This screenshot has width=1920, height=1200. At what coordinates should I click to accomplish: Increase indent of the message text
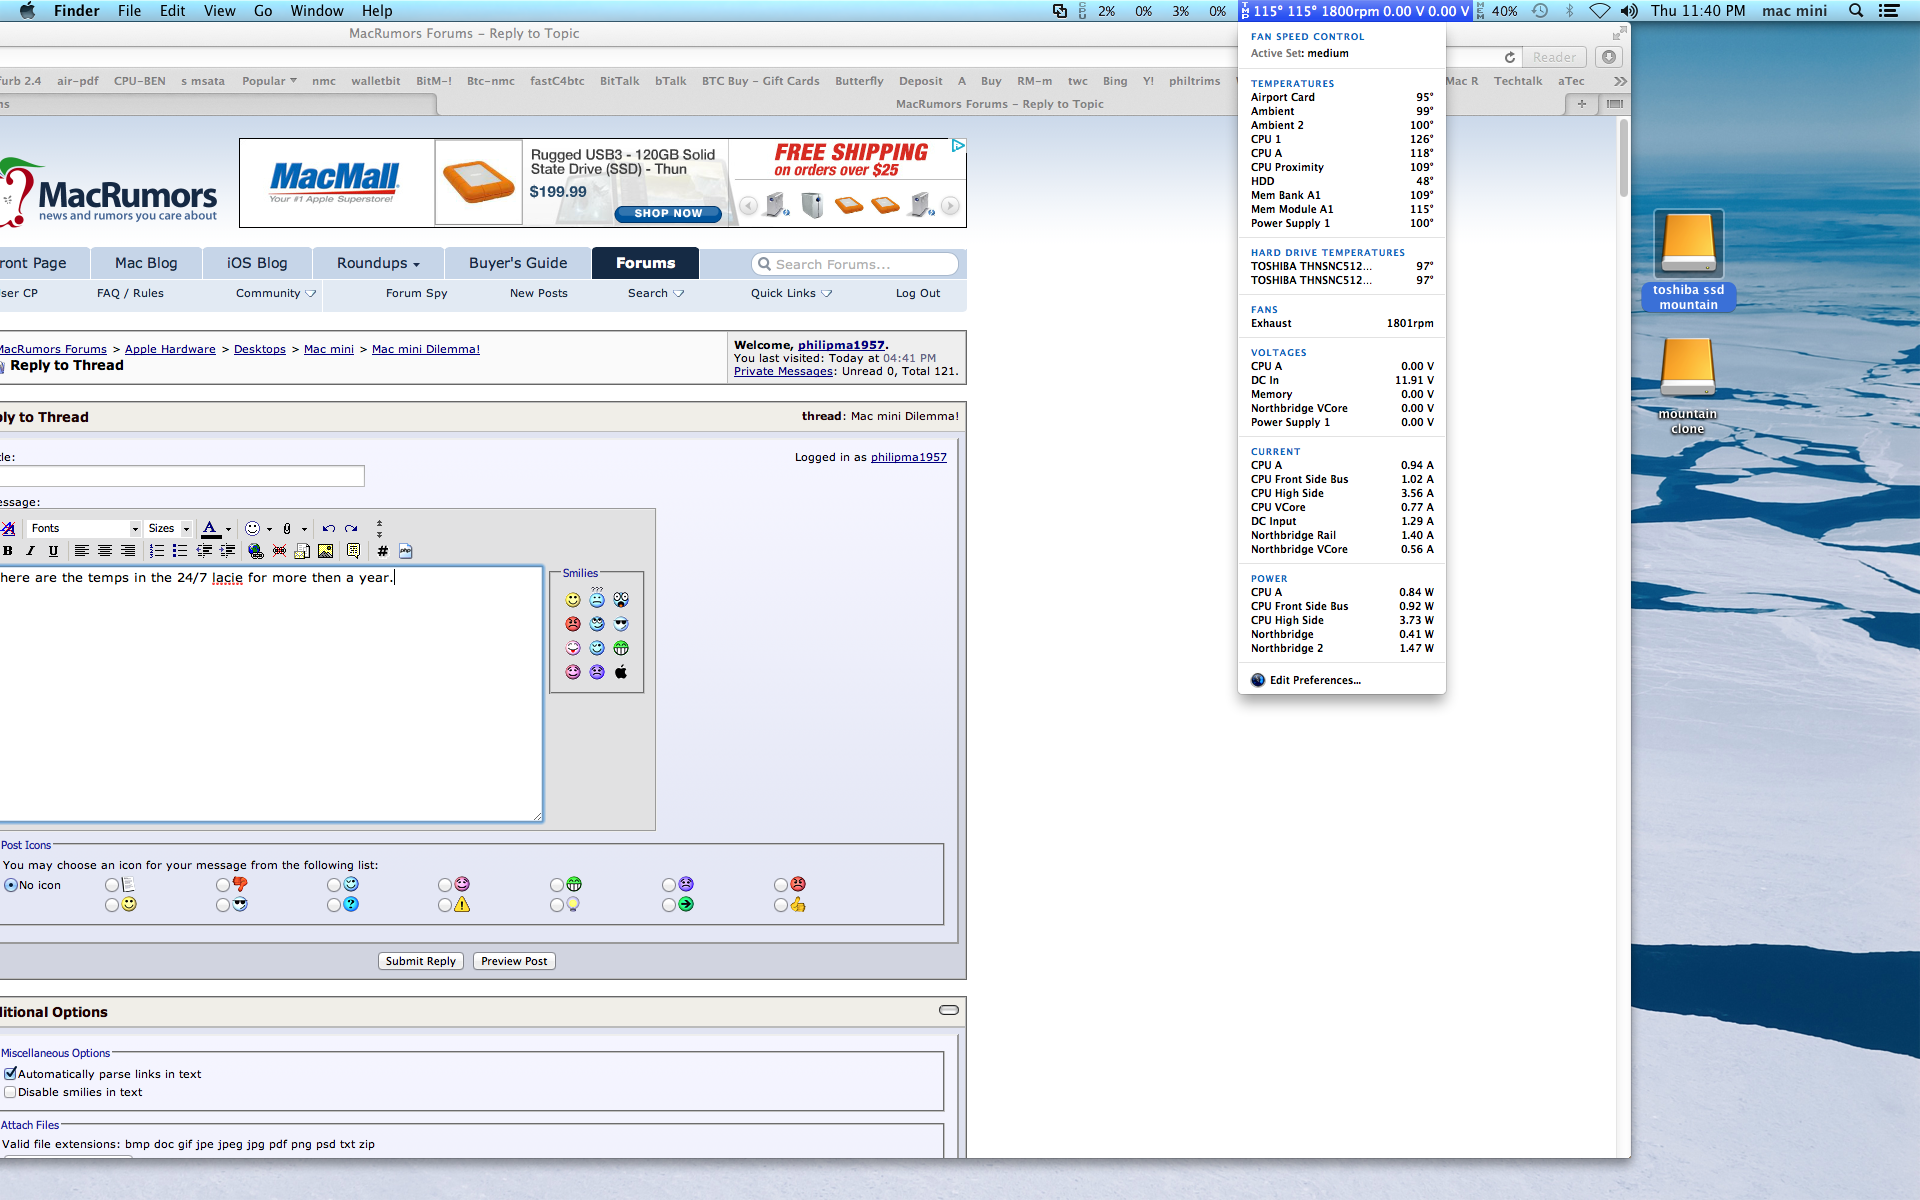click(227, 551)
